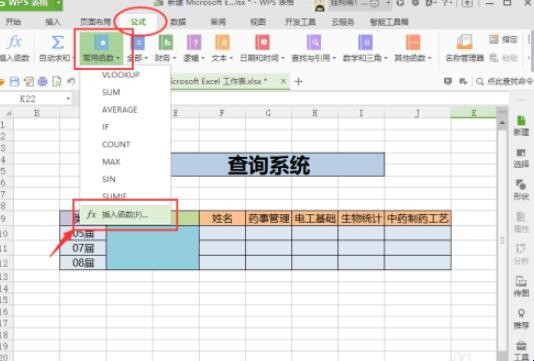This screenshot has height=361, width=534.
Task: Open the 数学和三角 functions dropdown
Action: (x=365, y=49)
